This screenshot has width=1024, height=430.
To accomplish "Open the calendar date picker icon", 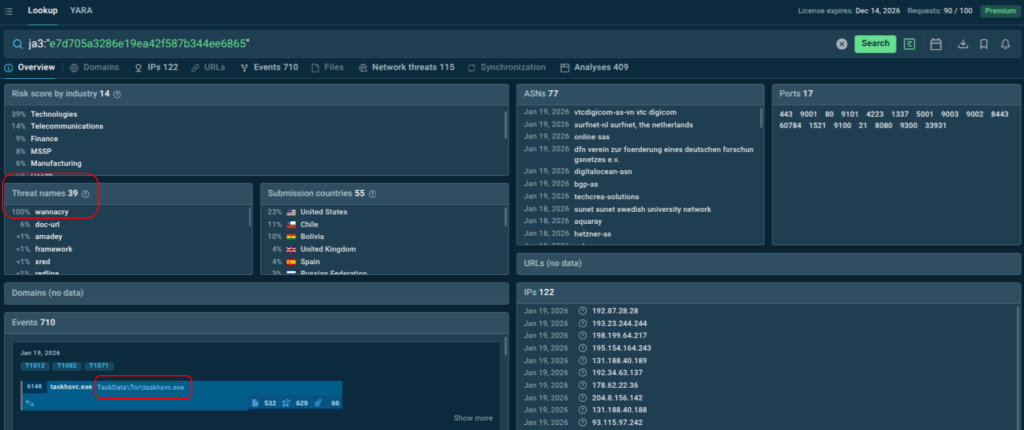I will coord(936,44).
